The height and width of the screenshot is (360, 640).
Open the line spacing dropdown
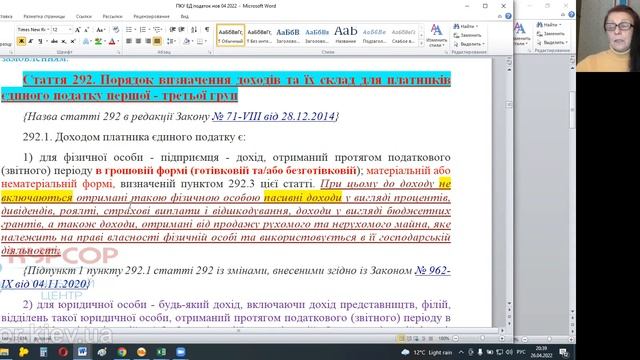pyautogui.click(x=171, y=41)
